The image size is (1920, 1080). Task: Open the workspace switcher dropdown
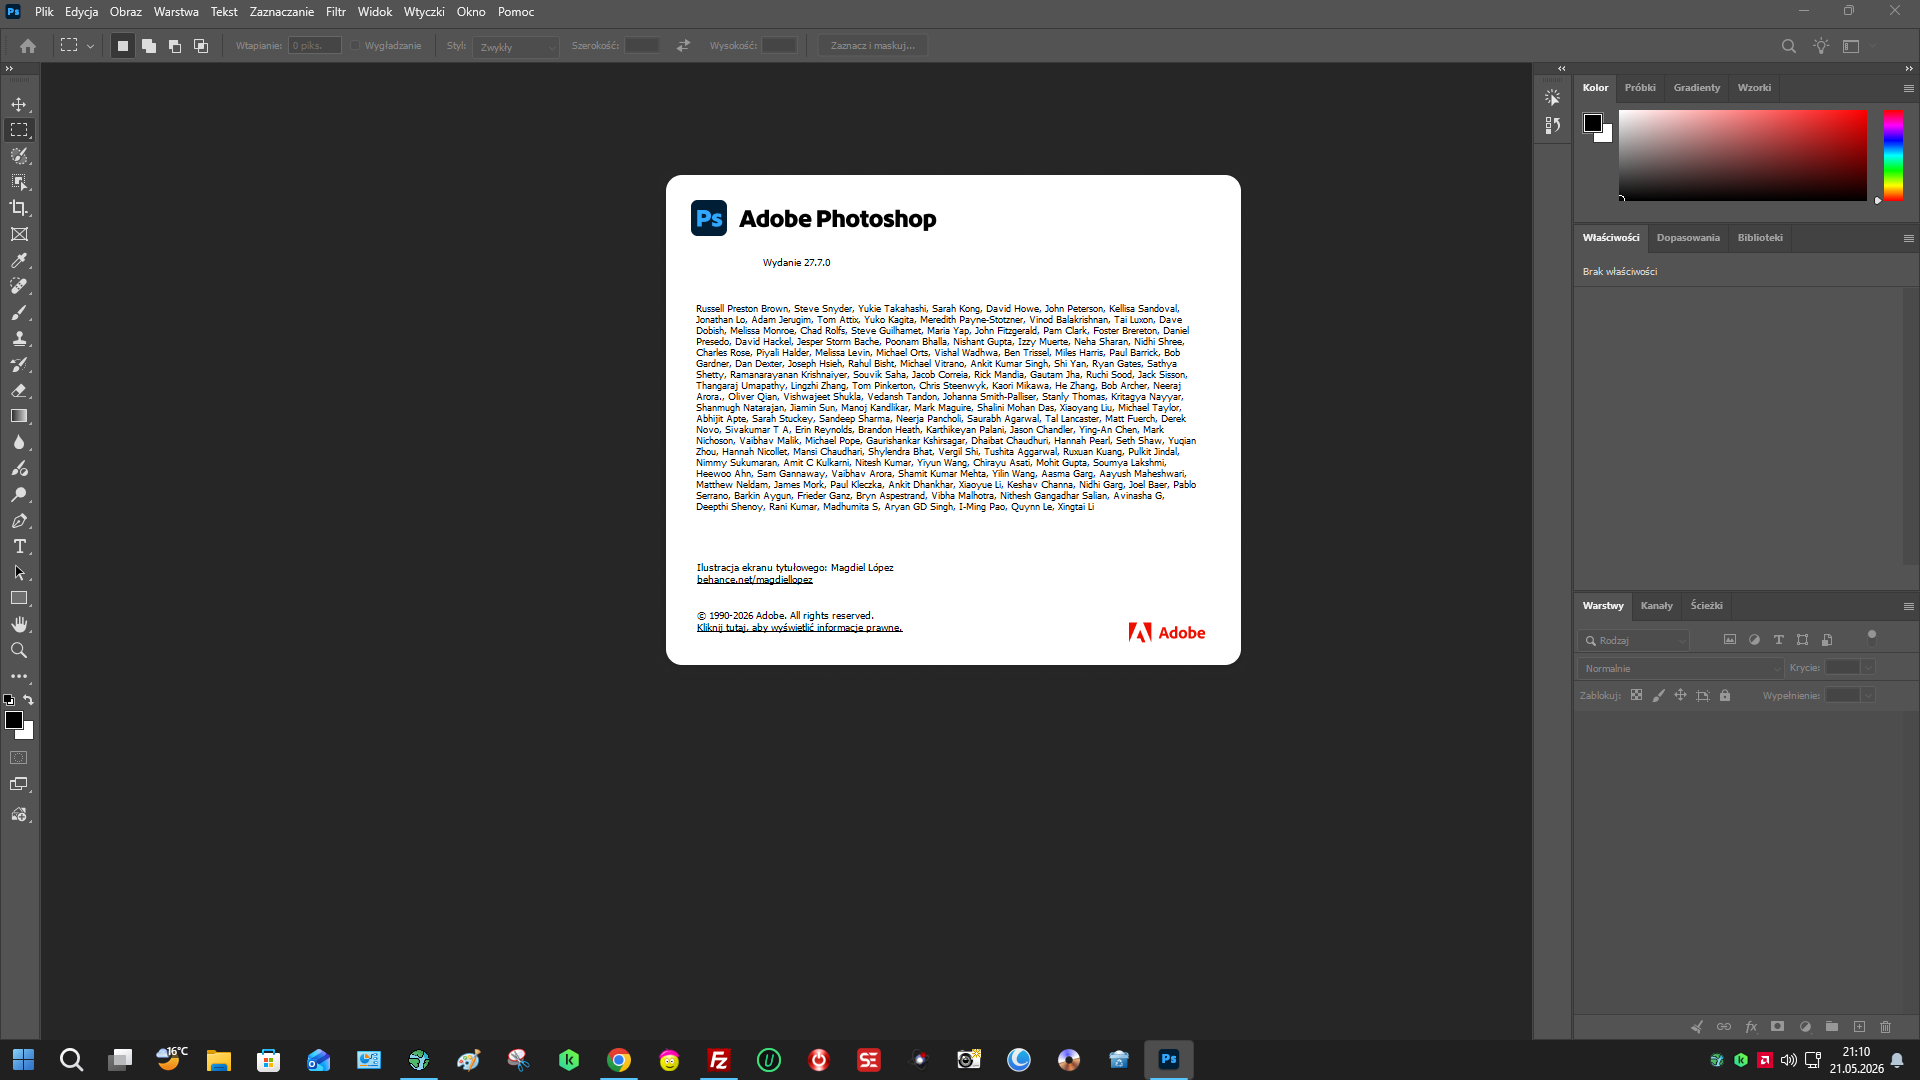tap(1859, 46)
